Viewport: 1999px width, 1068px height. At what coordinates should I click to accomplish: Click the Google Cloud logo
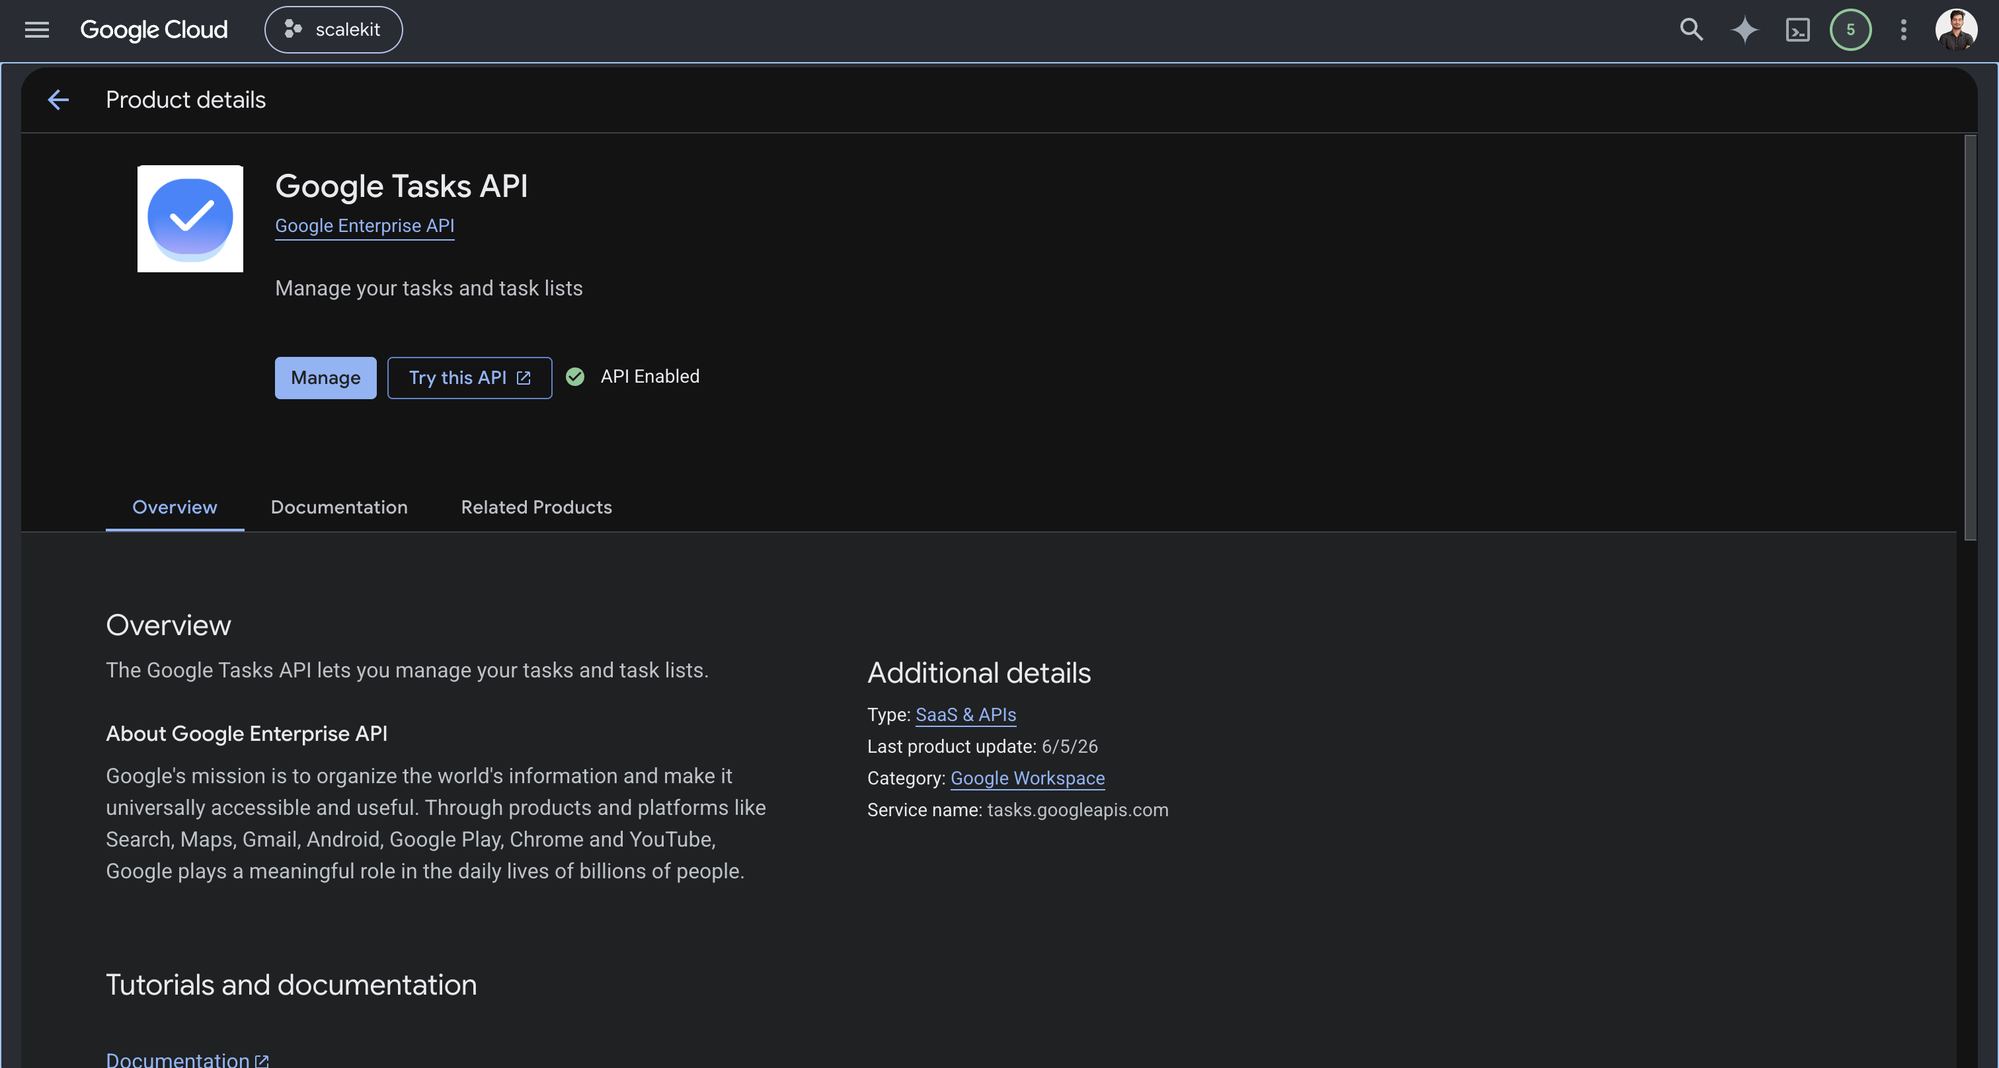pos(154,30)
